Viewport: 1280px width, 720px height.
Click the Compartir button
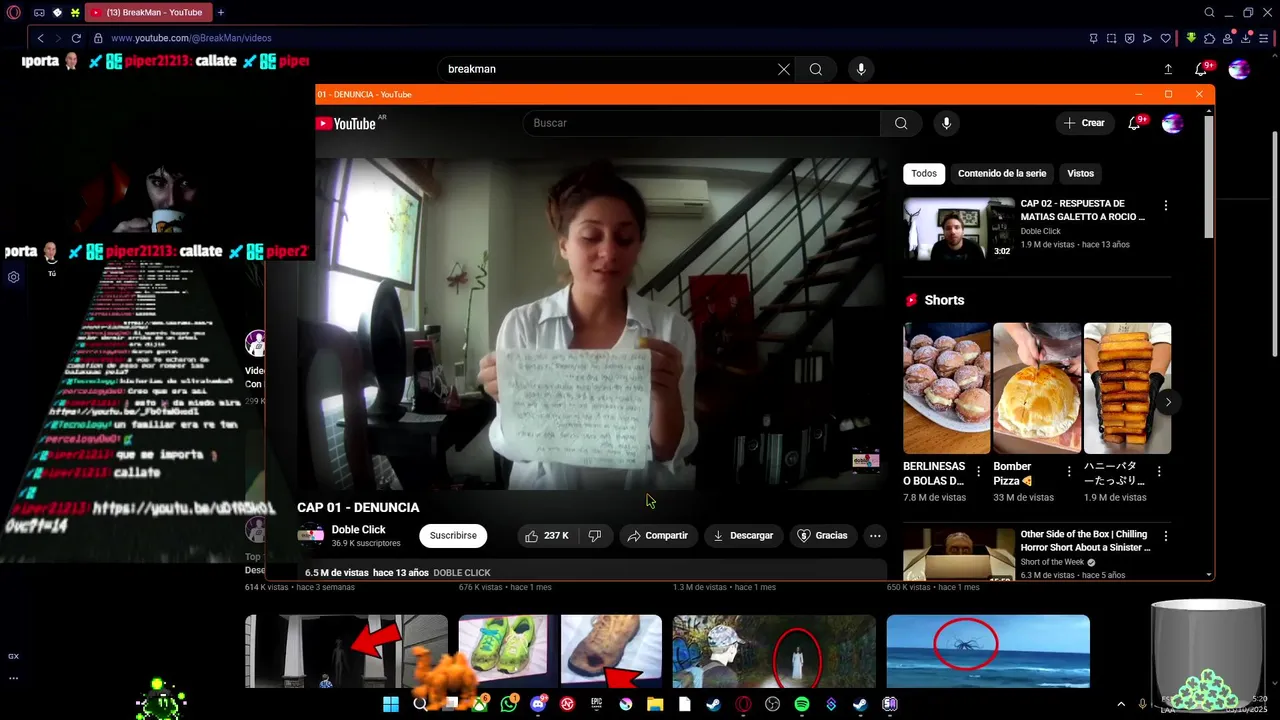click(658, 536)
